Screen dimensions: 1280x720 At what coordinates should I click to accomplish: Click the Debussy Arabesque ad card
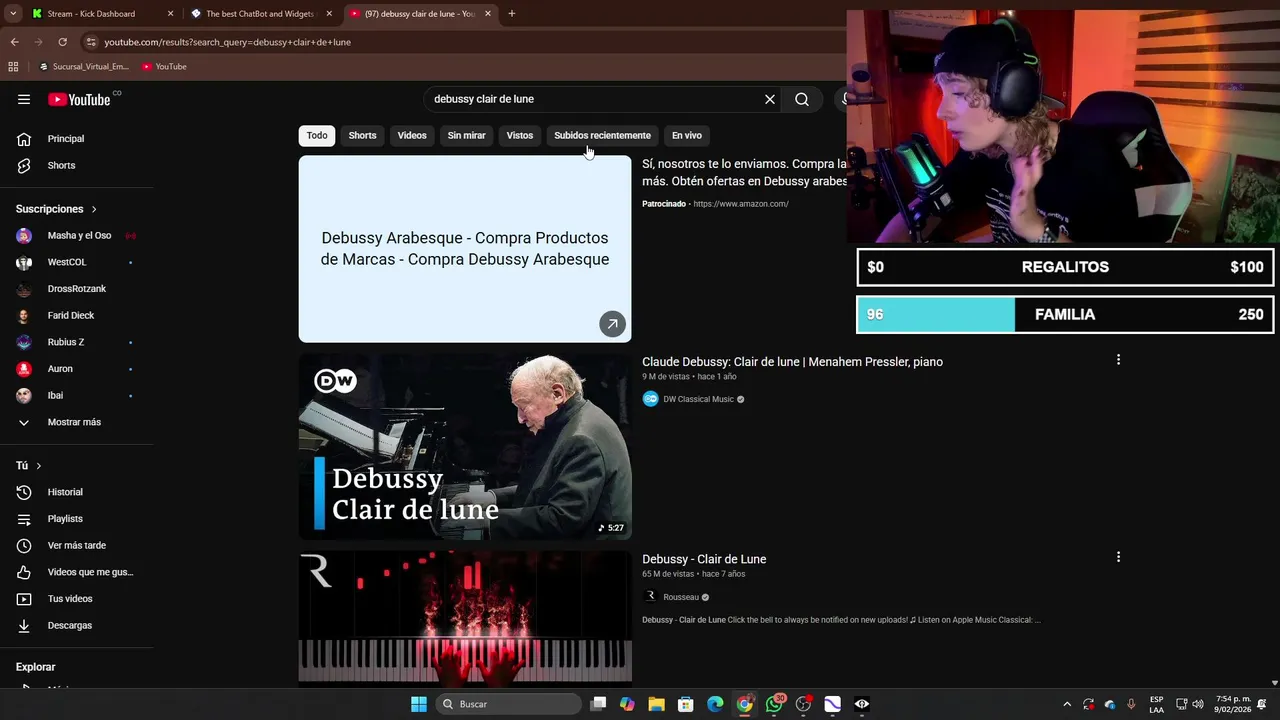pyautogui.click(x=465, y=249)
